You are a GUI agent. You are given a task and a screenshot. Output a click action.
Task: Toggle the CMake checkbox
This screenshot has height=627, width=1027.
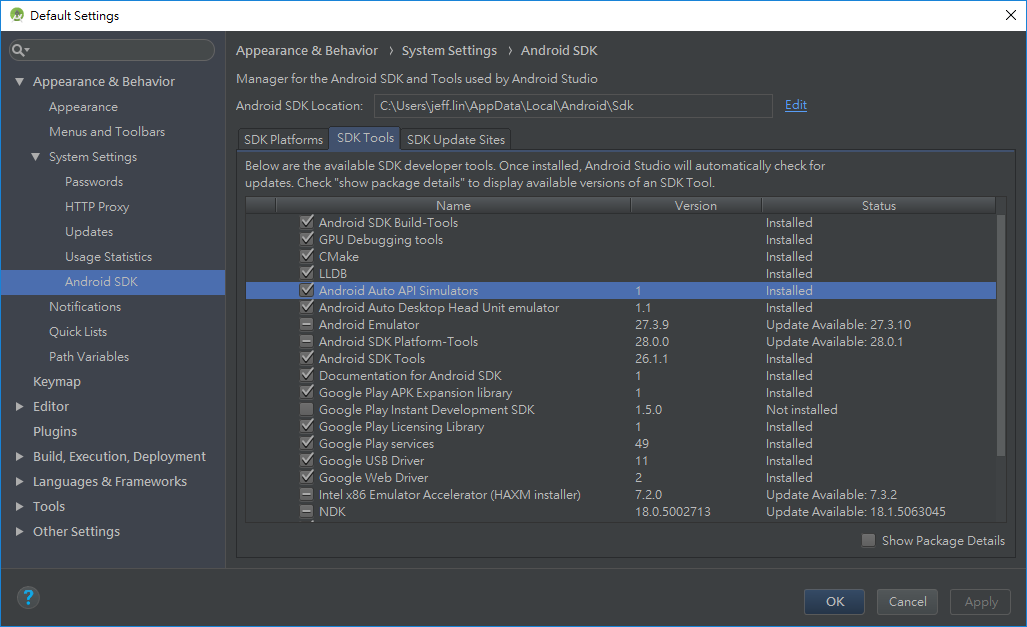coord(307,256)
